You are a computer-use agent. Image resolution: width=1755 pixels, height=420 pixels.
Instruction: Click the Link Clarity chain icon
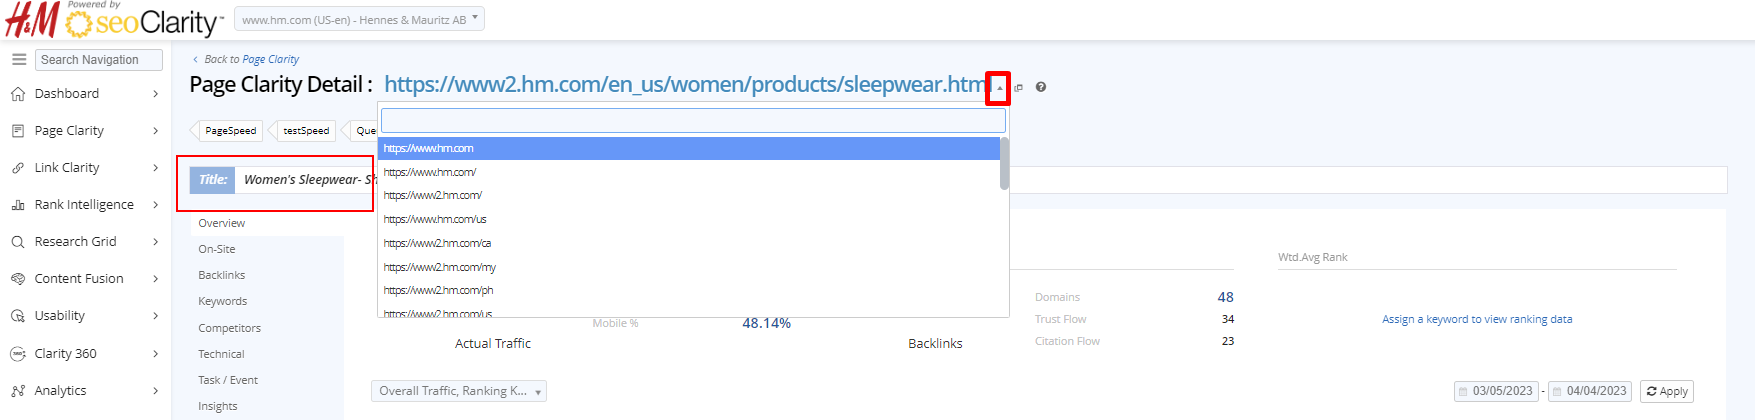pyautogui.click(x=18, y=168)
